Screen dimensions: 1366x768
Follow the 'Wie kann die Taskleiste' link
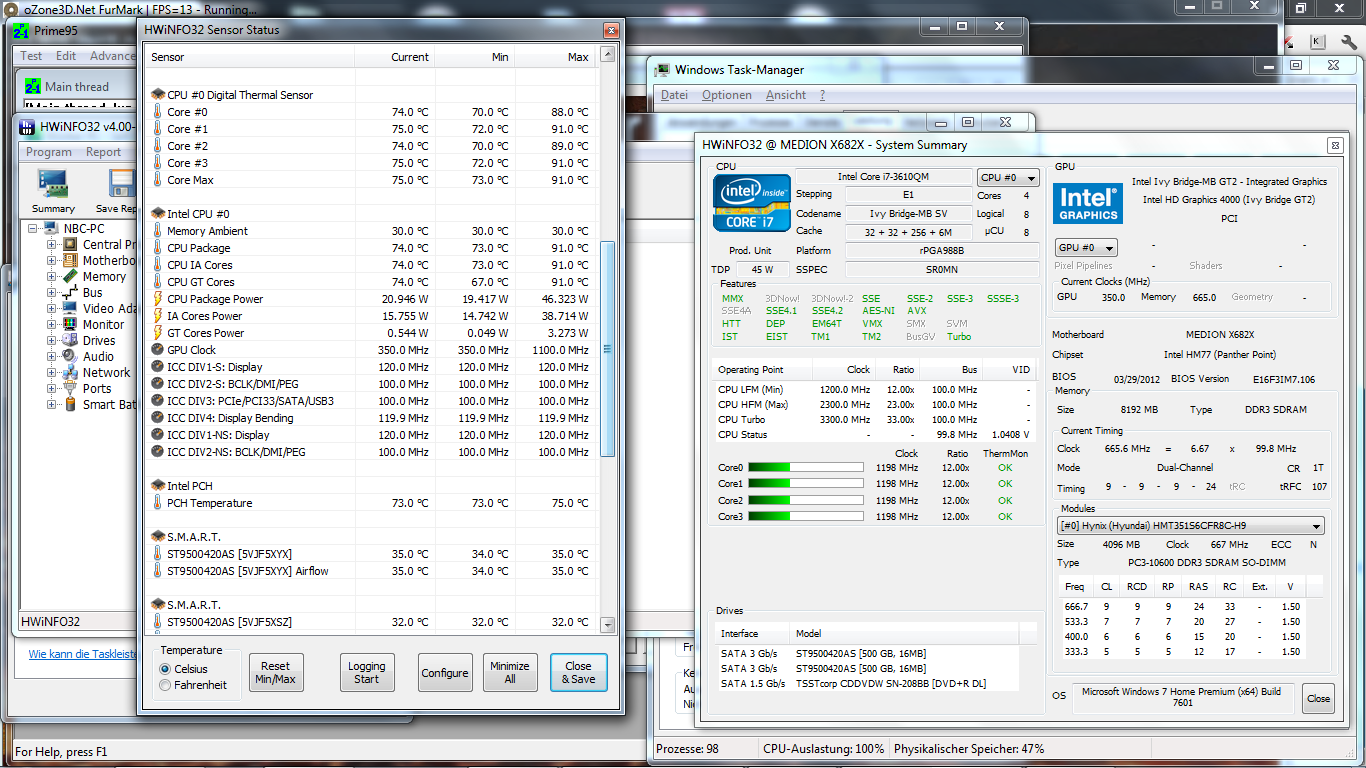[81, 654]
